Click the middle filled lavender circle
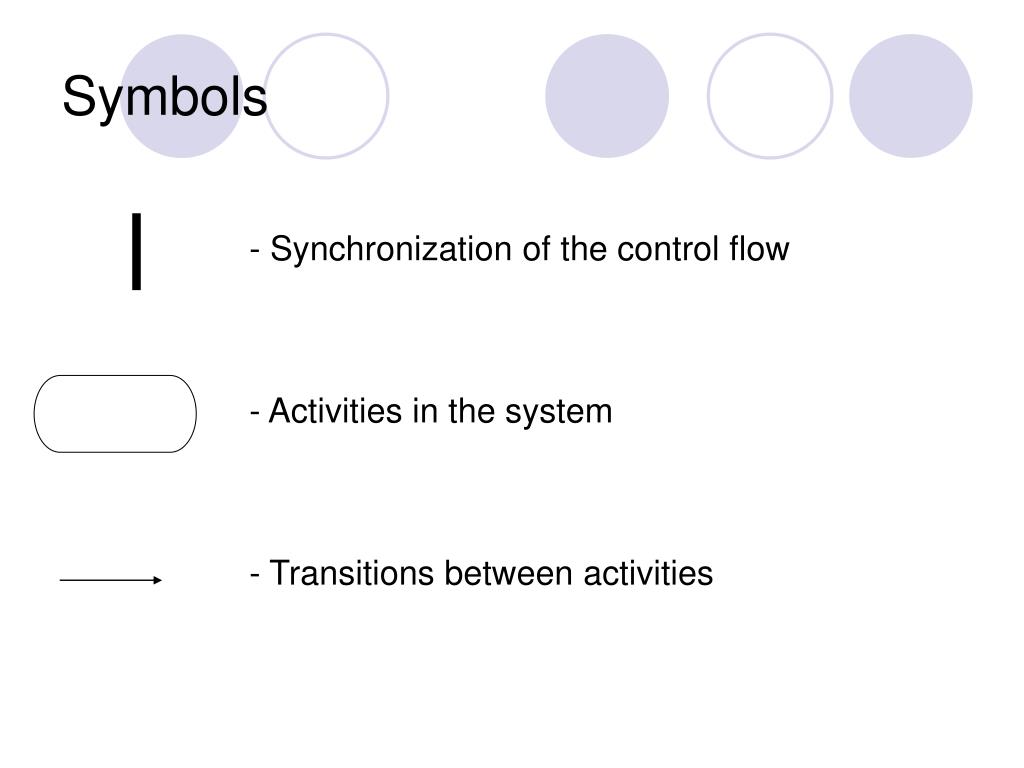The image size is (1024, 768). [x=607, y=96]
